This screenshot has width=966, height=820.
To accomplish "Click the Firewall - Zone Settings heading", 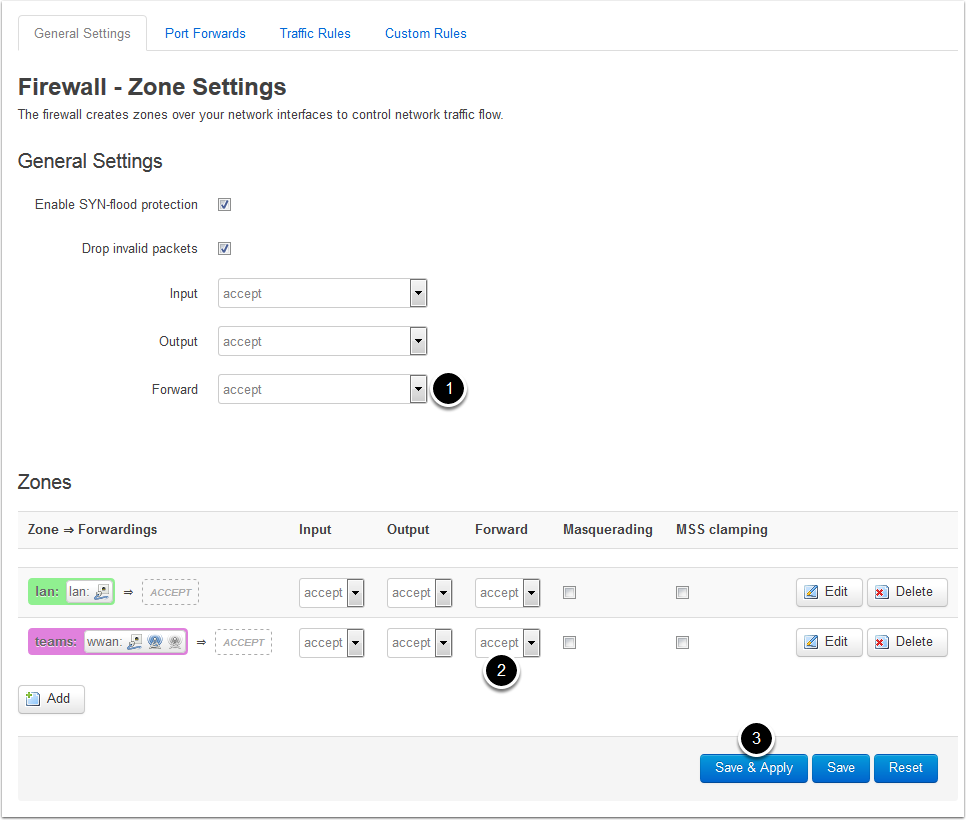I will (152, 87).
